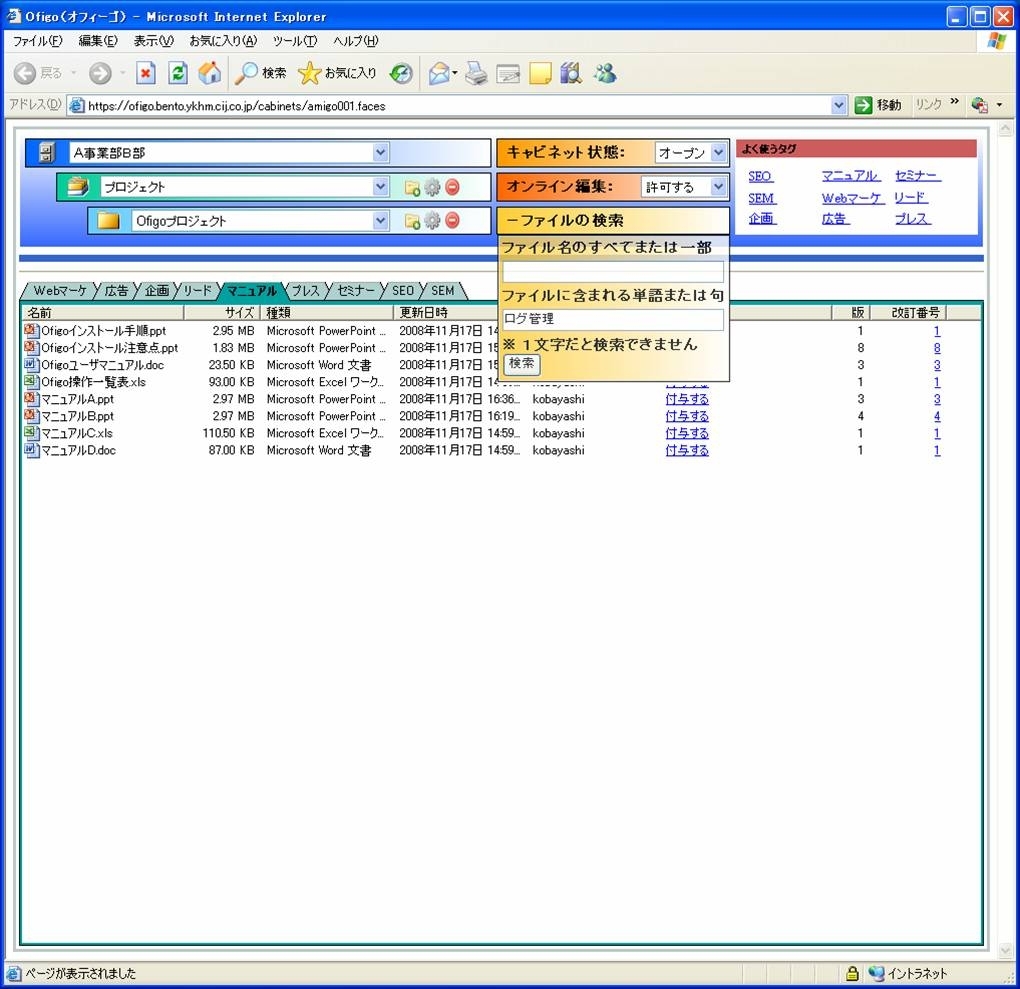Switch to the 企画 tab
1020x989 pixels.
[157, 291]
